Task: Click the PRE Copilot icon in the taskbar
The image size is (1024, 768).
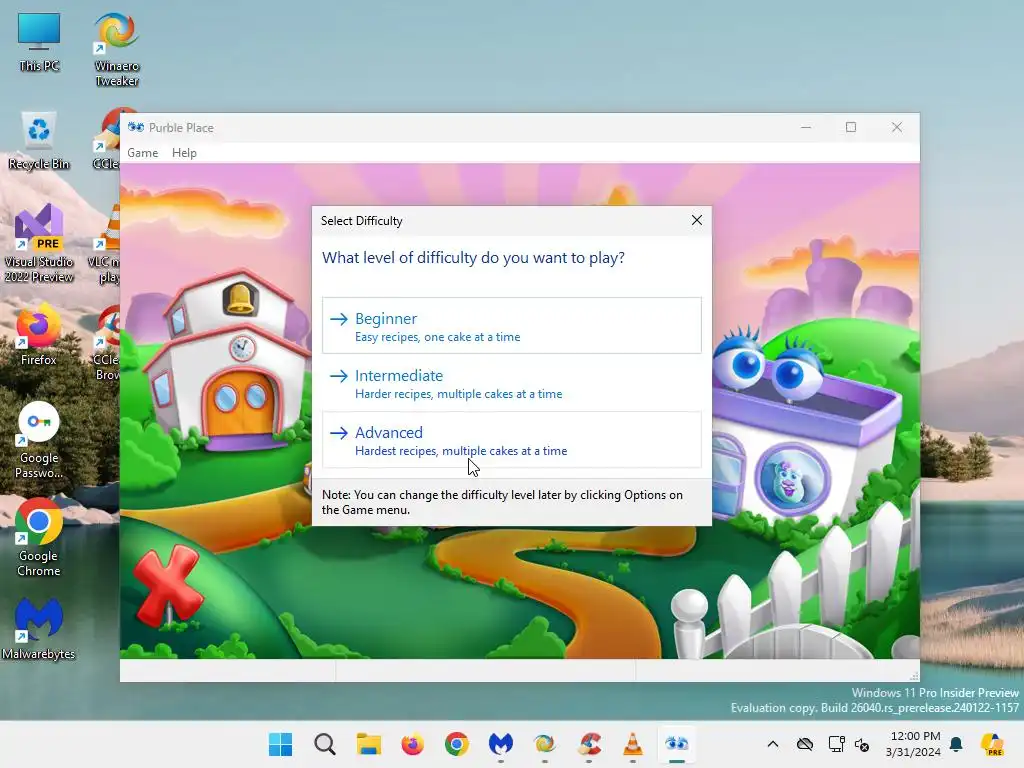Action: click(x=992, y=744)
